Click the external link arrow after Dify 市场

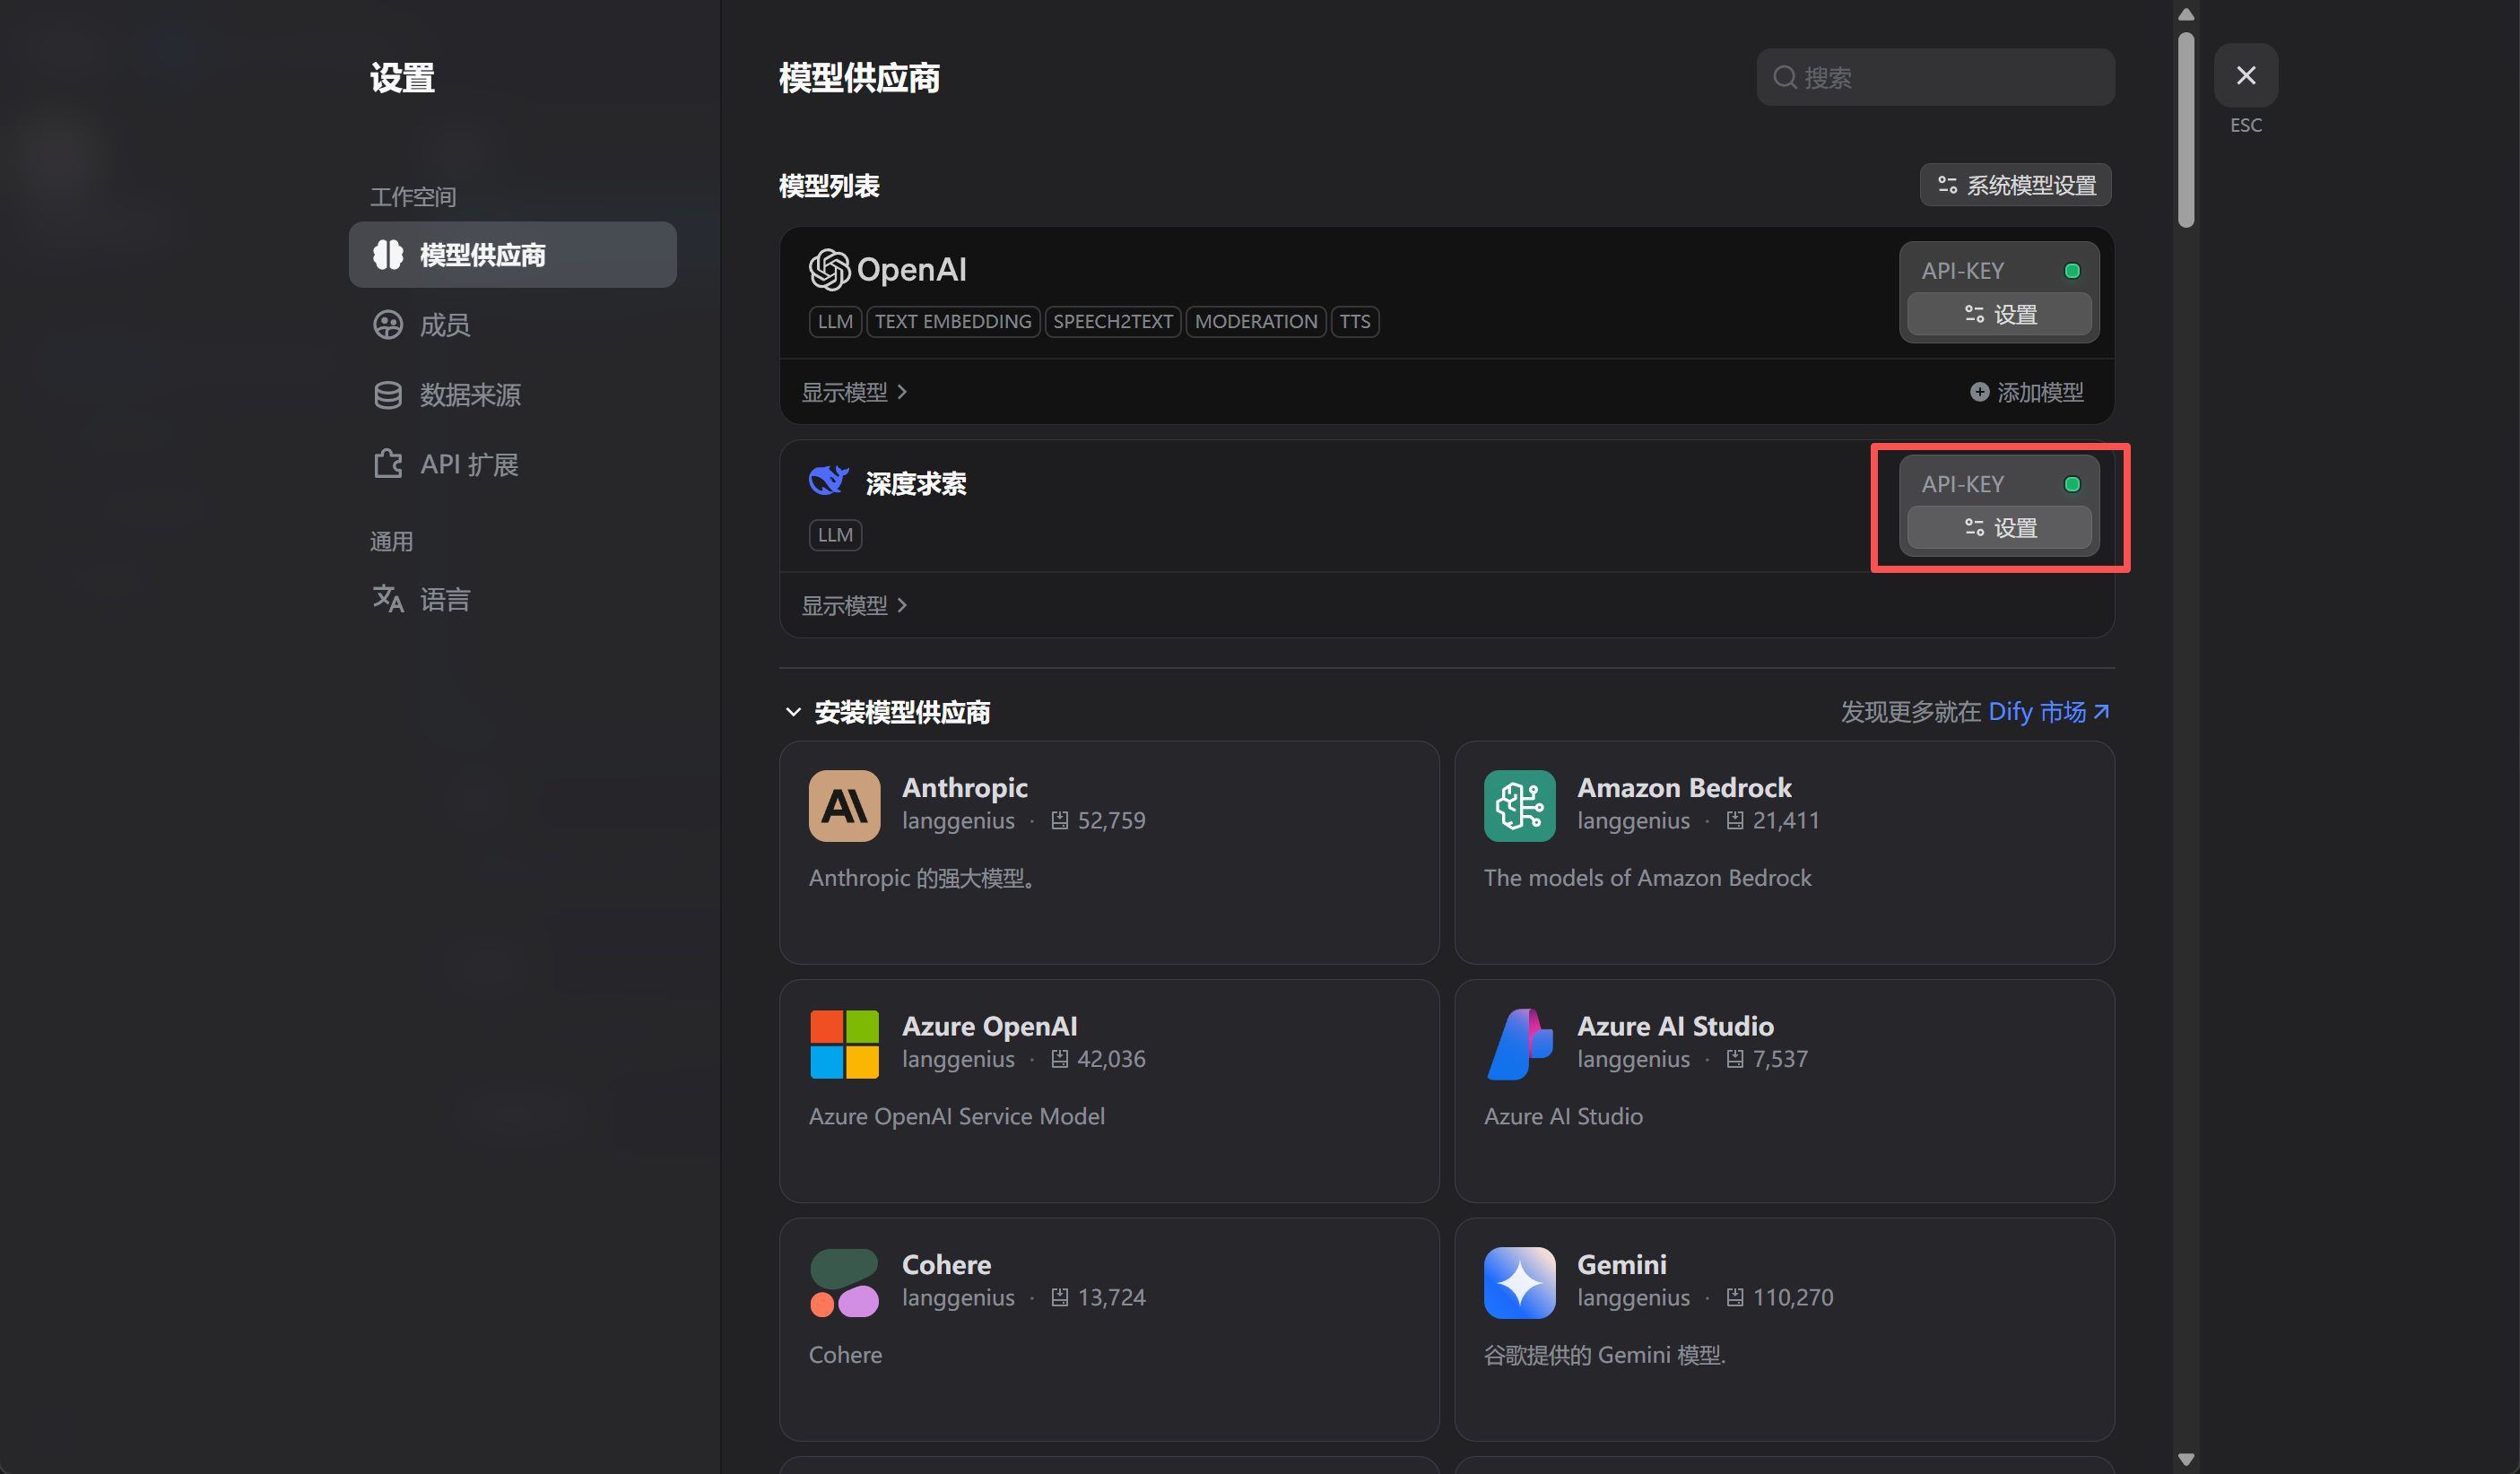click(x=2101, y=711)
